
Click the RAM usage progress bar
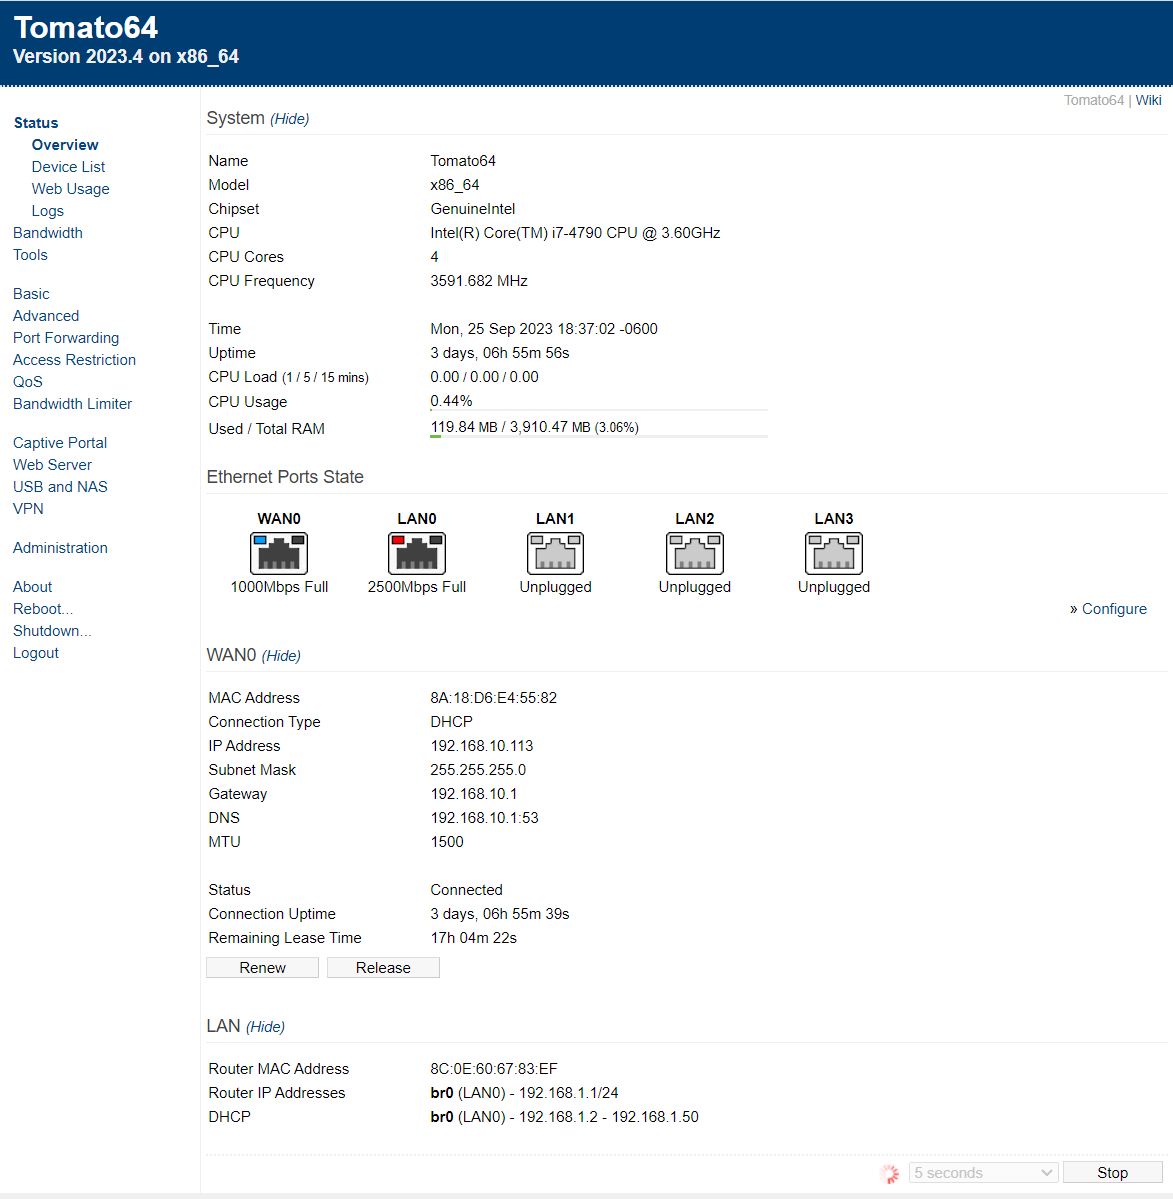(598, 436)
